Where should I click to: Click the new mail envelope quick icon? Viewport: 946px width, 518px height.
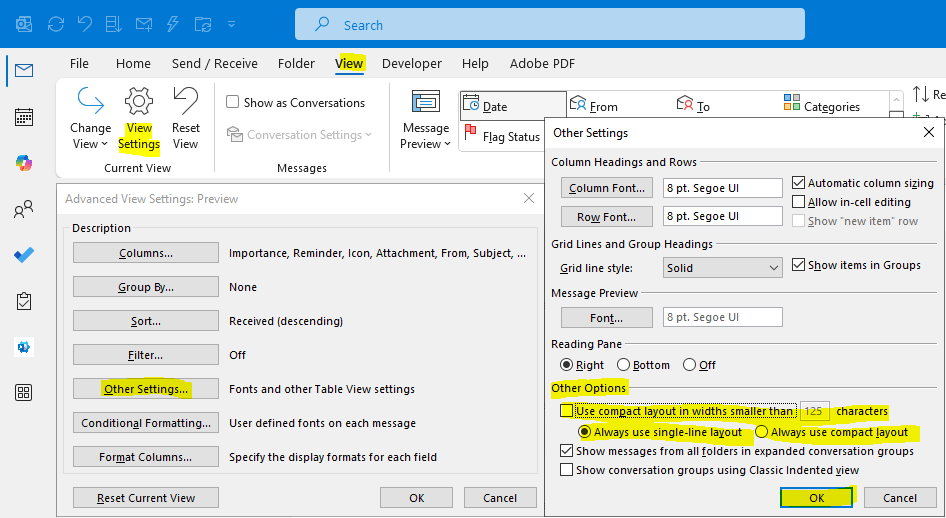pyautogui.click(x=144, y=24)
